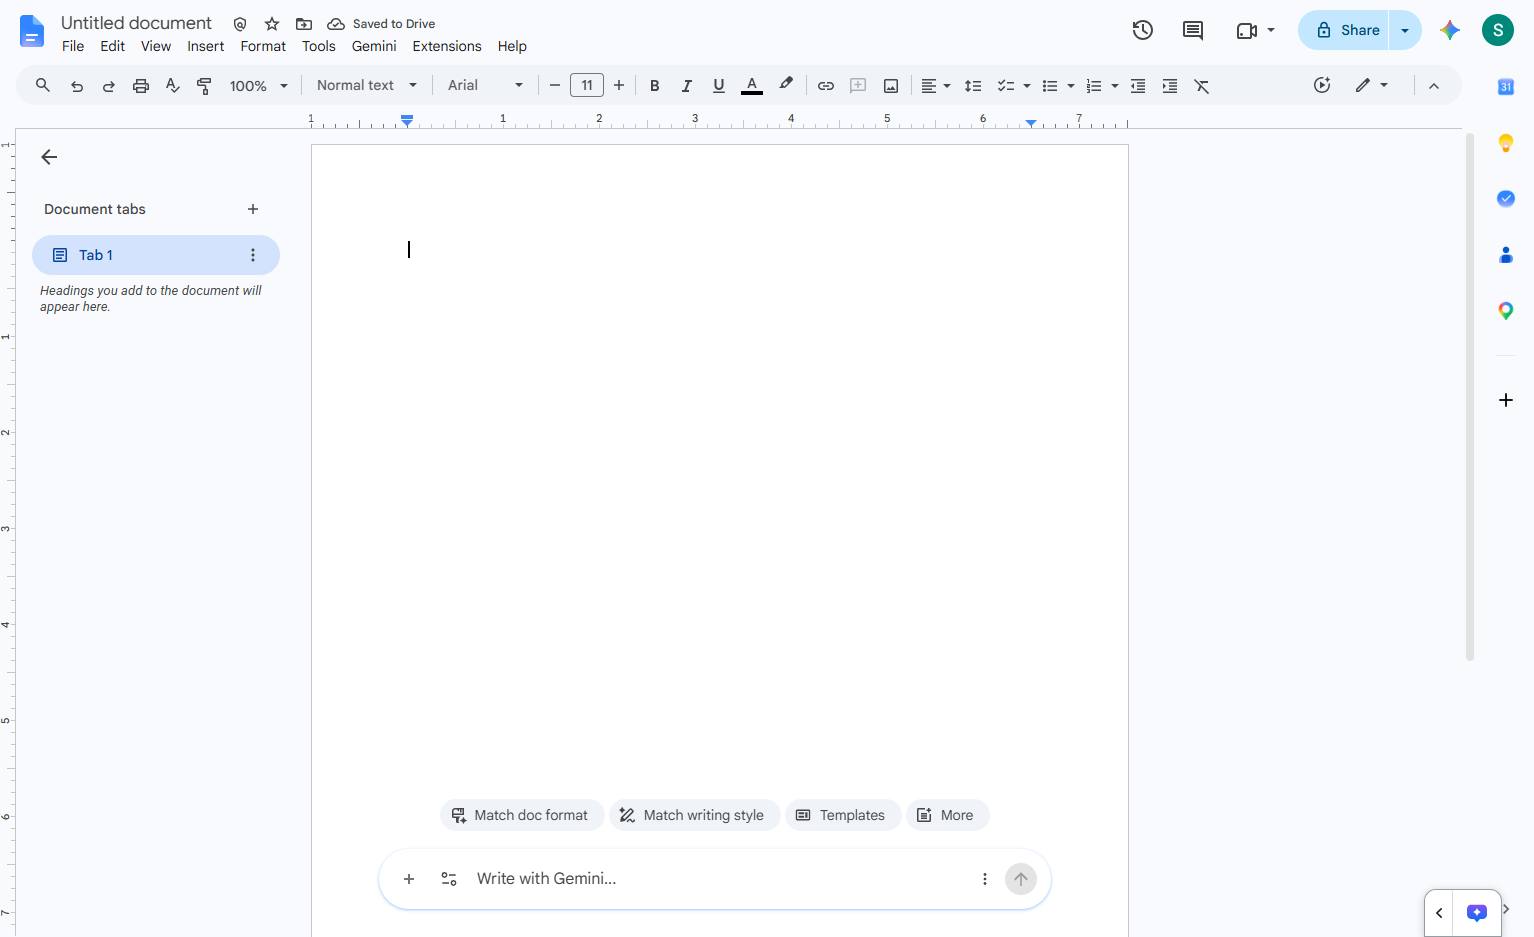Toggle underline formatting

(719, 86)
